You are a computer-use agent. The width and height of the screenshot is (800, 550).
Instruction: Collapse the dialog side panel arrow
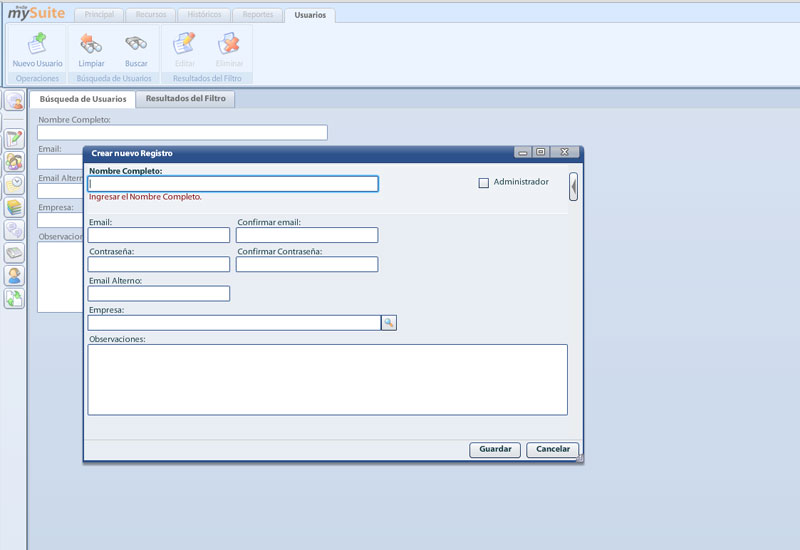tap(573, 186)
